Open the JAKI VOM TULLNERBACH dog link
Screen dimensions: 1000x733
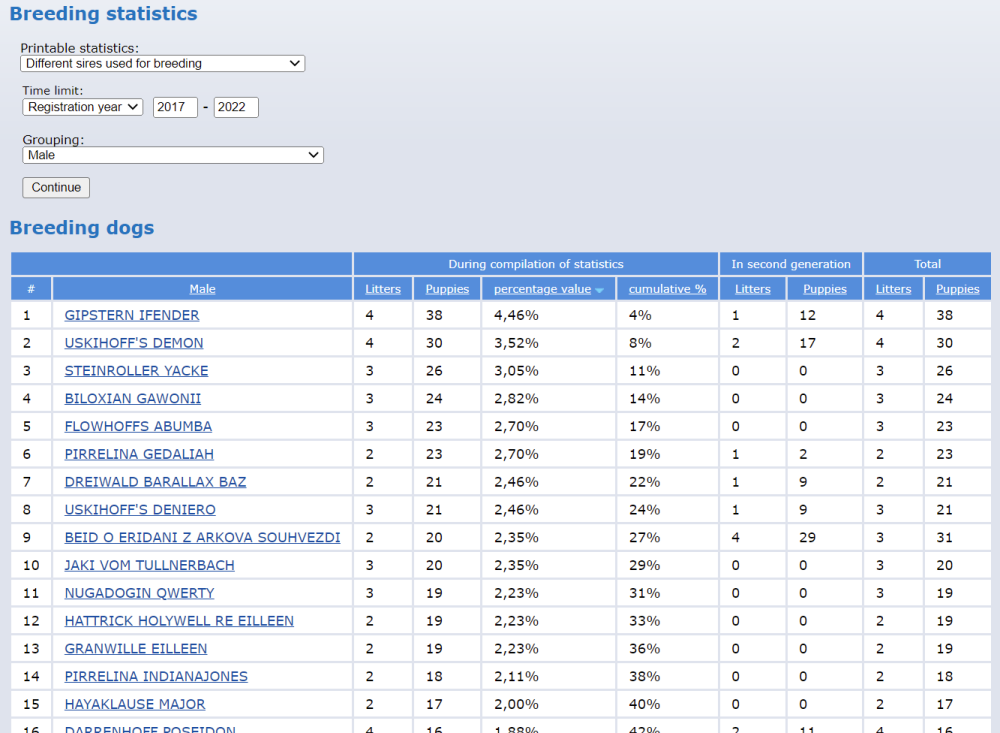[149, 565]
